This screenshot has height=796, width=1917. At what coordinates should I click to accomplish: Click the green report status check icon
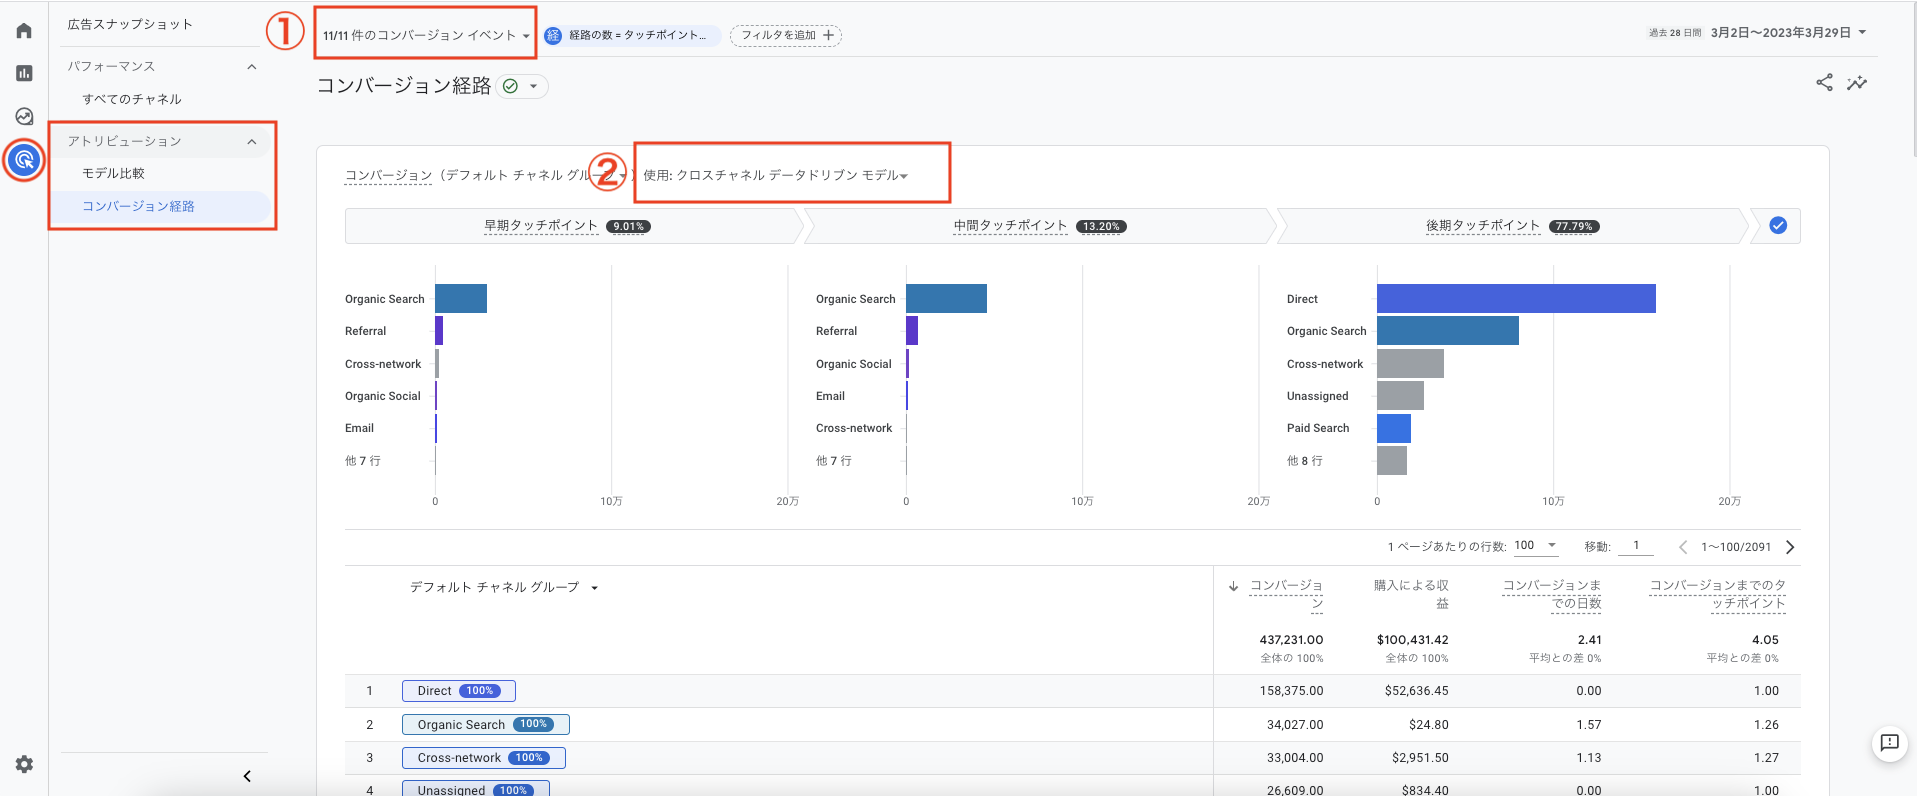(510, 86)
